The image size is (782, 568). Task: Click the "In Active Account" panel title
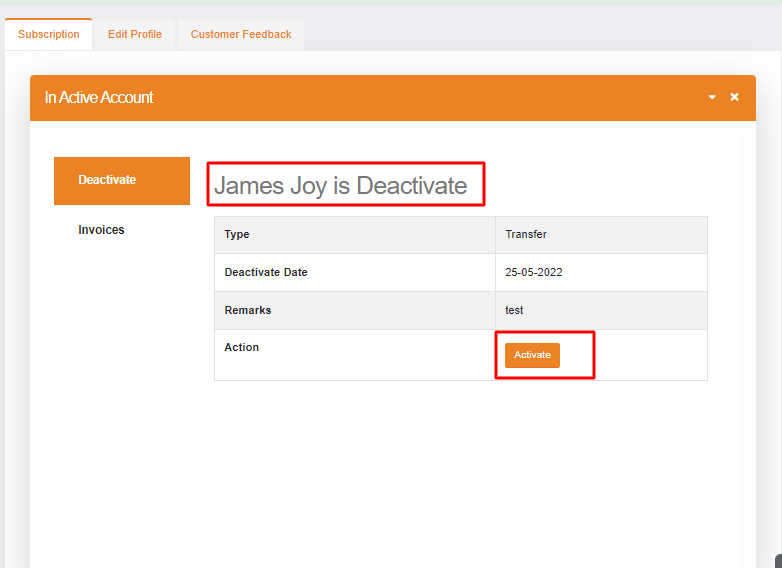[99, 98]
